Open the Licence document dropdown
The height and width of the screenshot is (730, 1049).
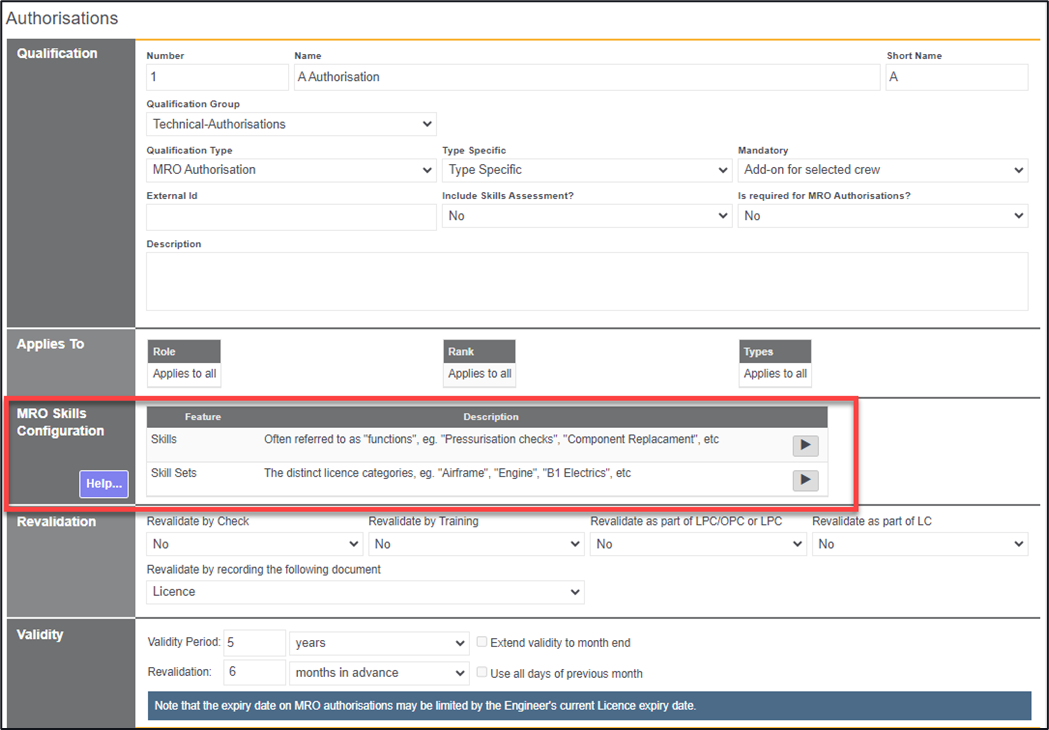point(365,592)
